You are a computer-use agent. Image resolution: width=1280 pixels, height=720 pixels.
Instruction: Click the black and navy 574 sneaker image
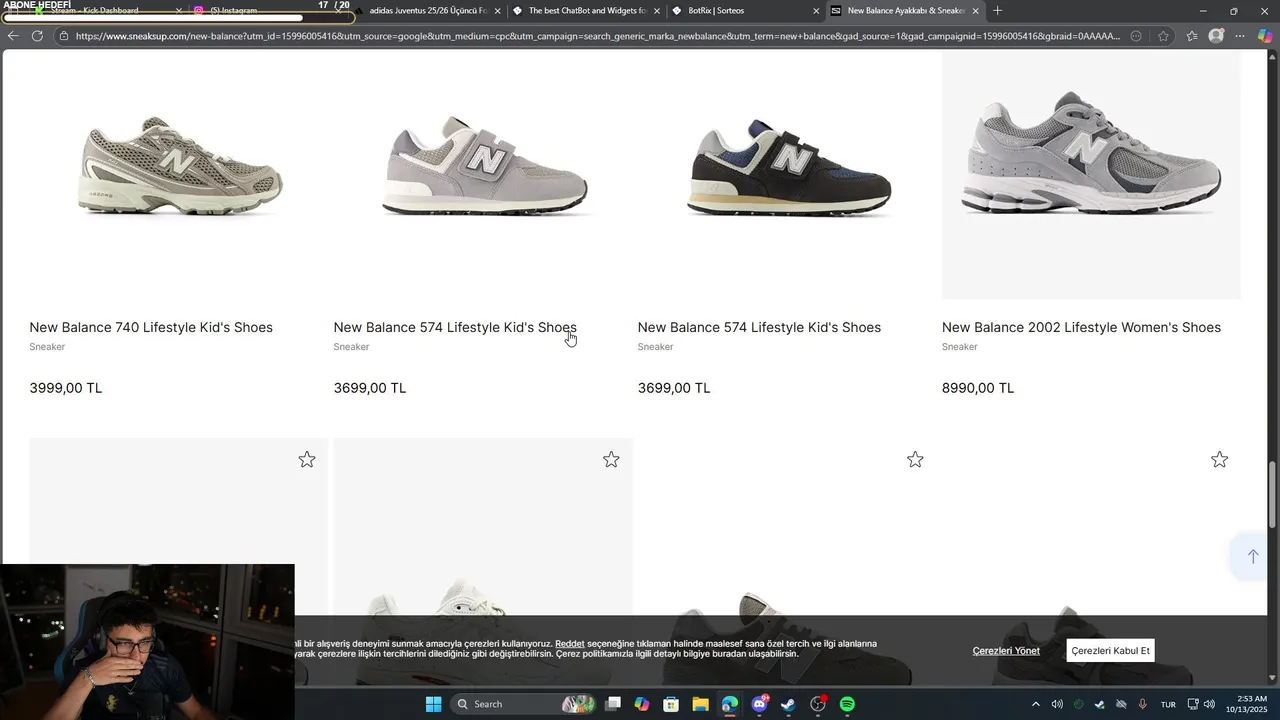788,166
